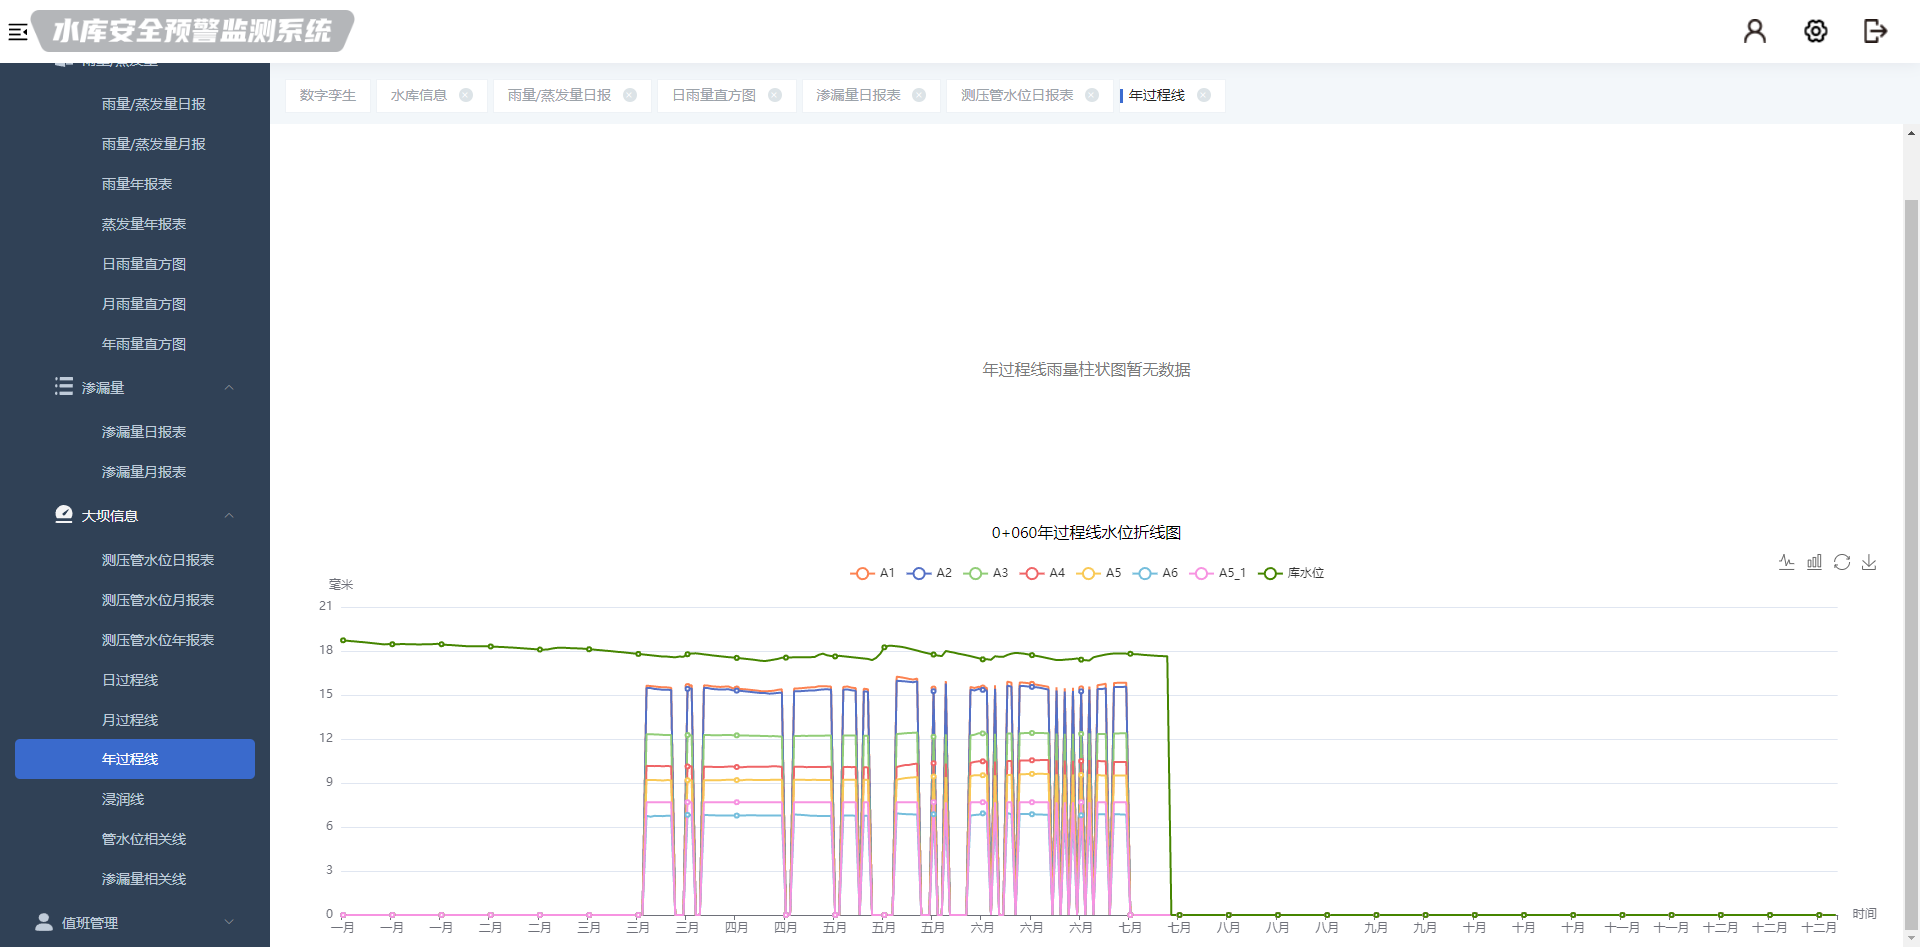Toggle A5_1 series in chart legend
Image resolution: width=1920 pixels, height=947 pixels.
tap(1217, 573)
